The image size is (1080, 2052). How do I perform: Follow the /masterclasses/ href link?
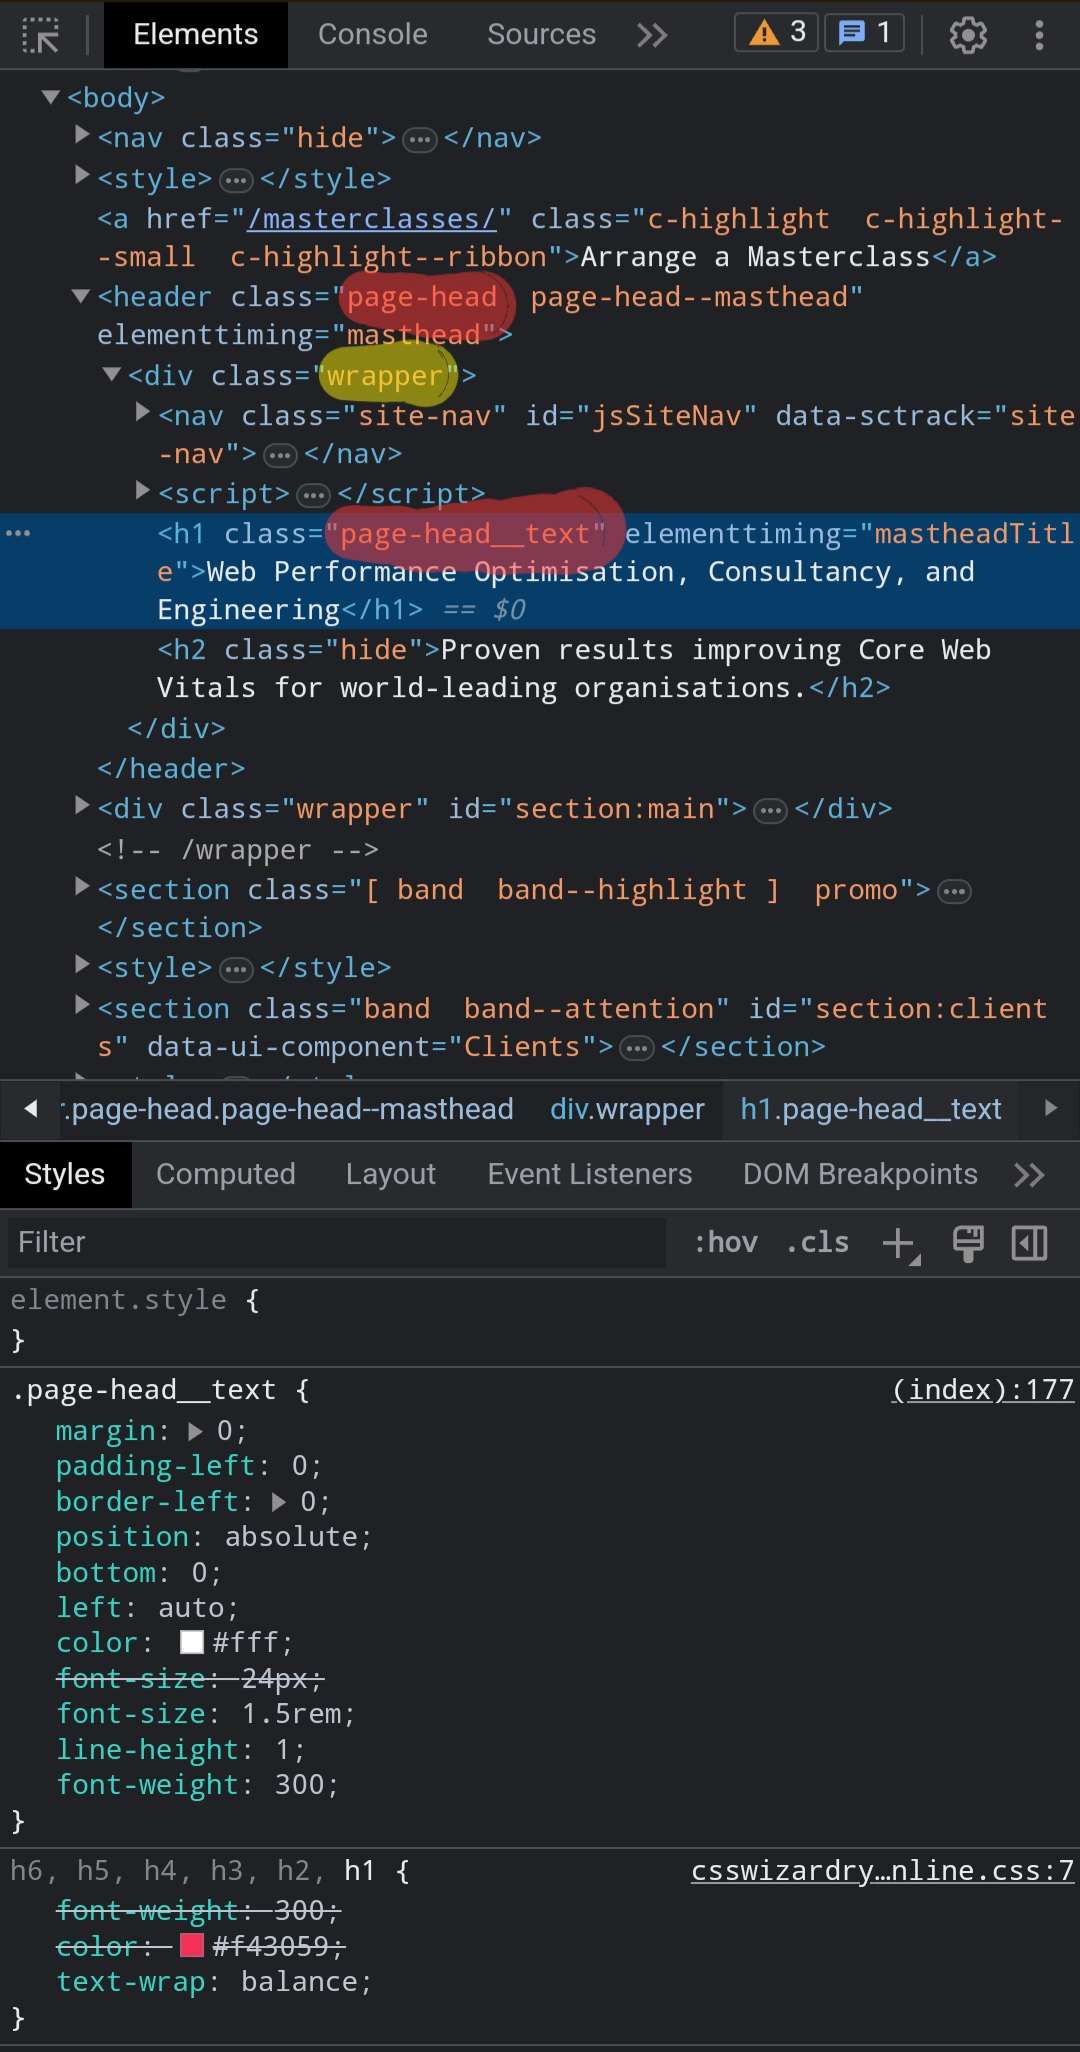(x=371, y=219)
